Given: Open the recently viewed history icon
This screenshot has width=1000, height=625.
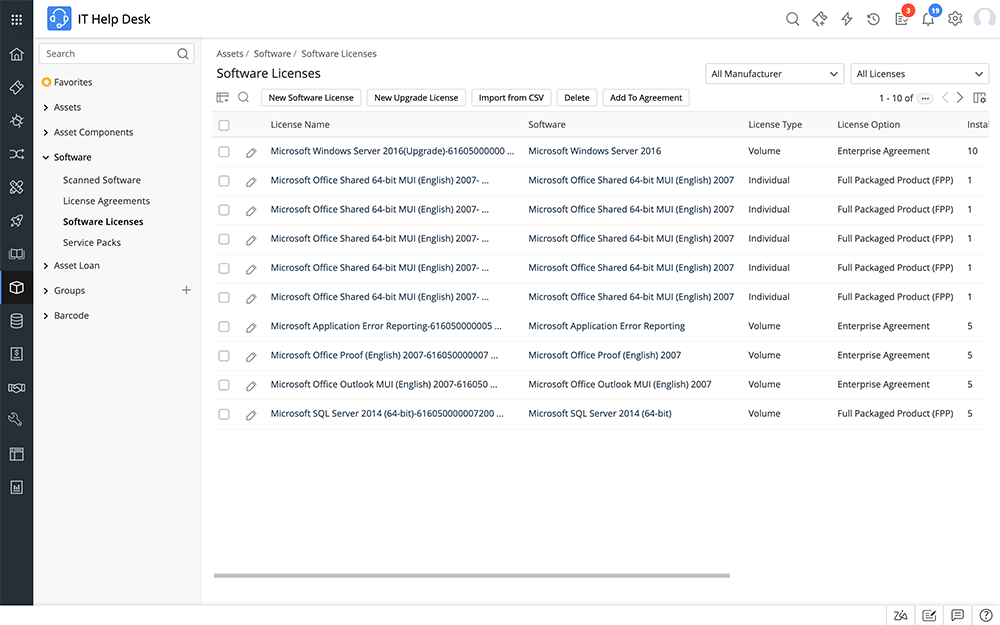Looking at the screenshot, I should tap(872, 18).
